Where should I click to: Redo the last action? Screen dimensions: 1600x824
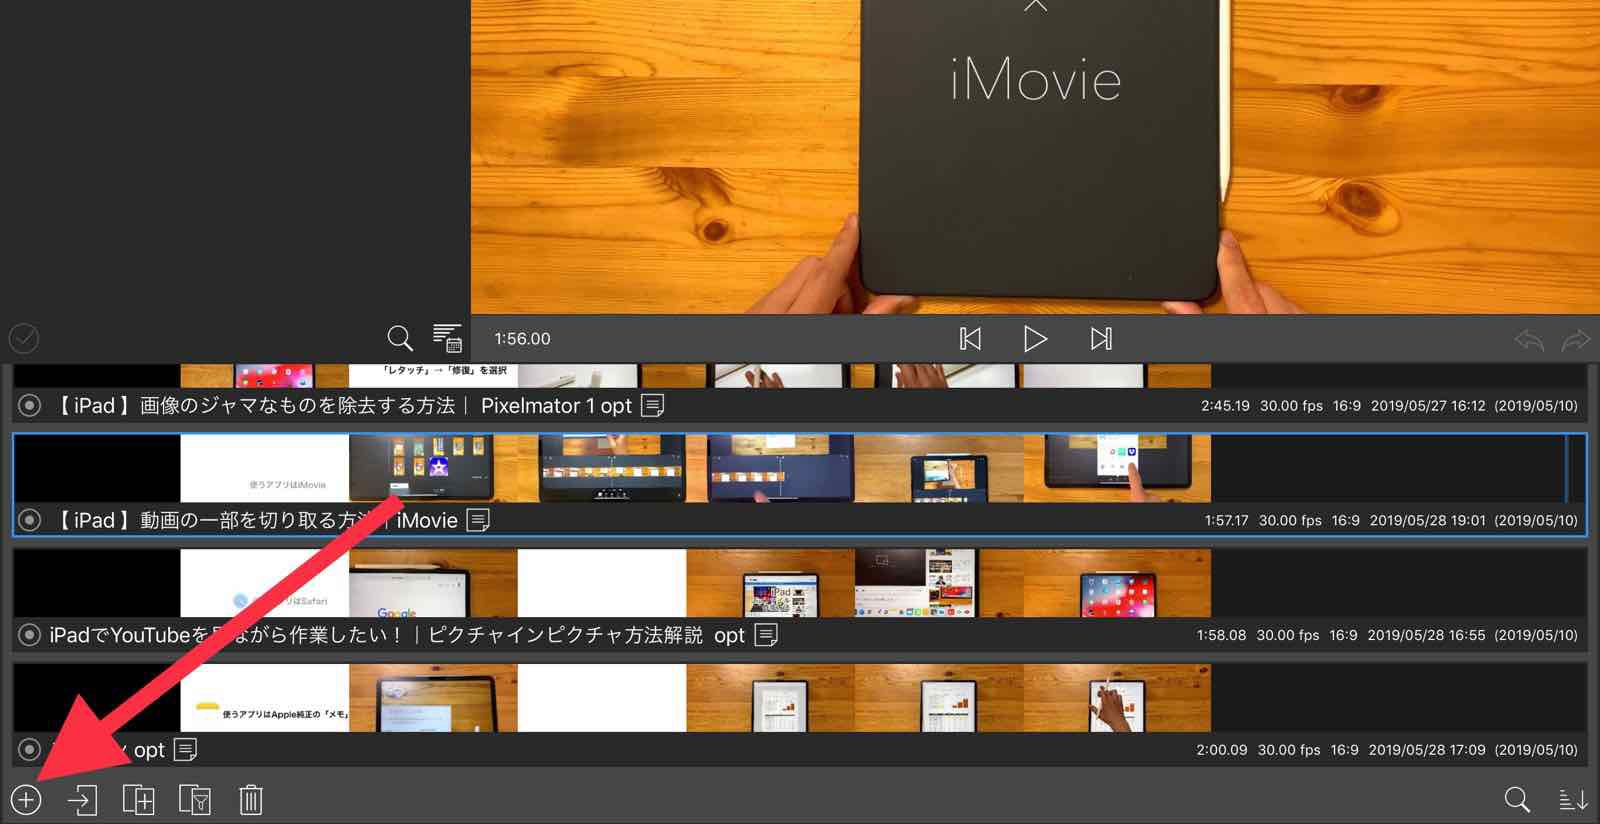[x=1576, y=340]
